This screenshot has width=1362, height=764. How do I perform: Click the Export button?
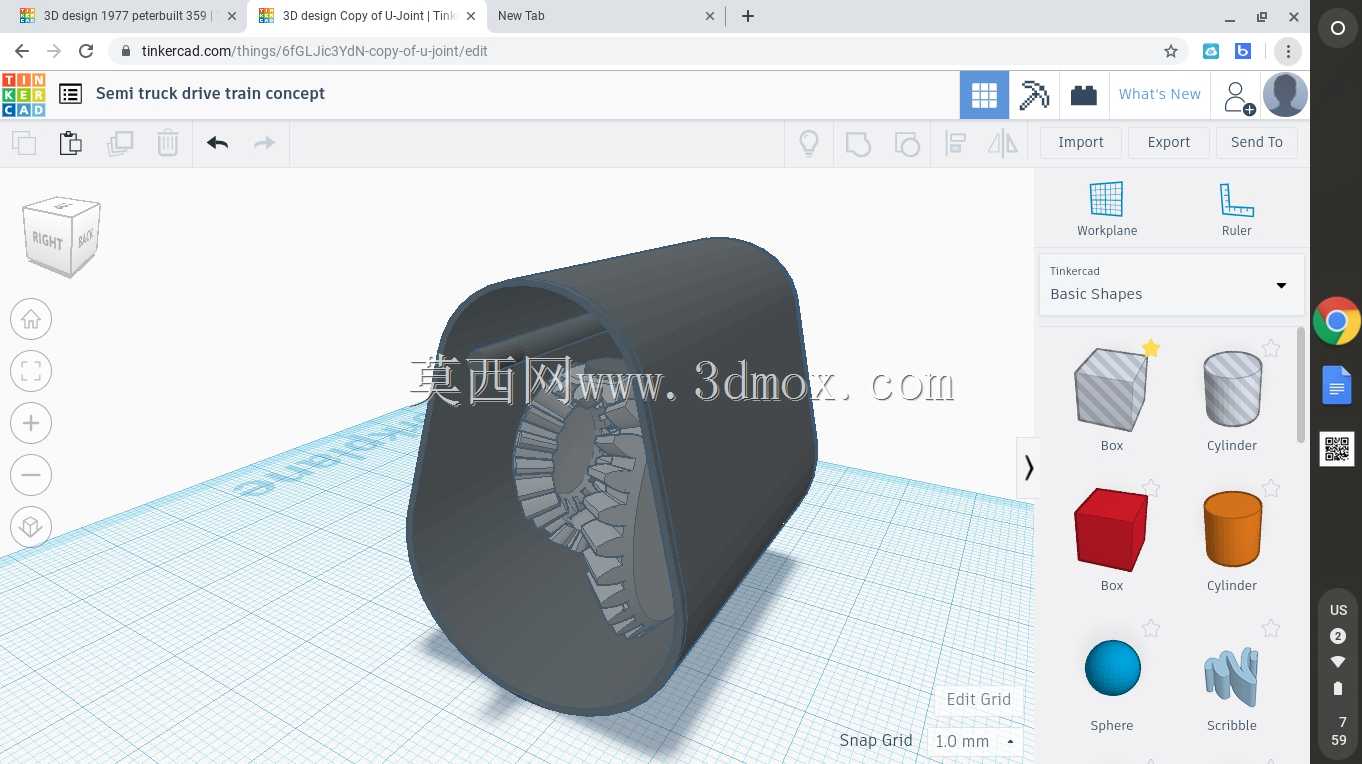(x=1168, y=143)
